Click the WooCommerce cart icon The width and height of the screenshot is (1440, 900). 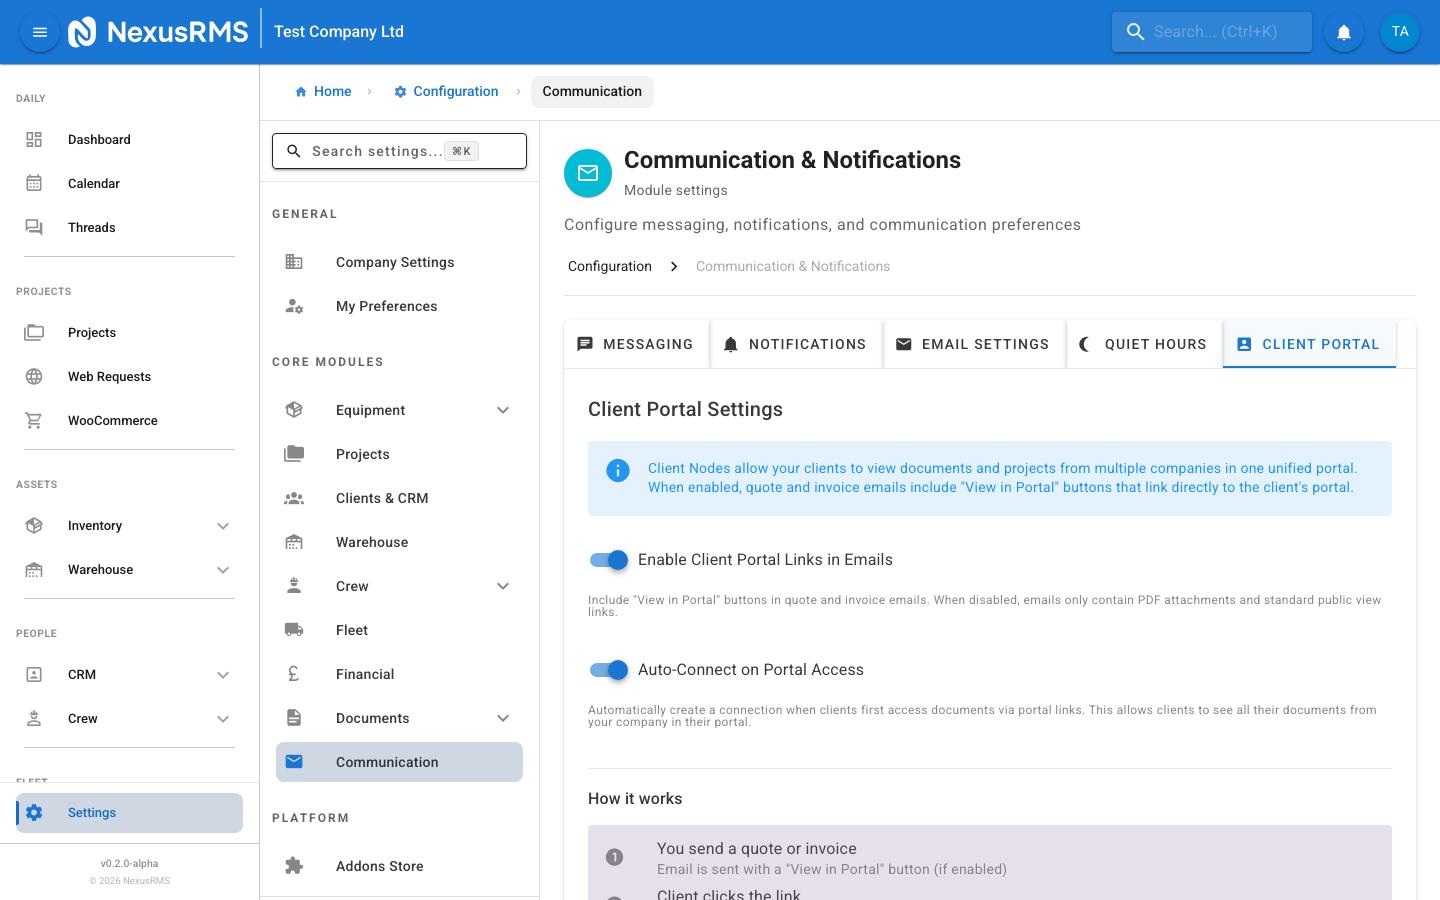coord(34,420)
